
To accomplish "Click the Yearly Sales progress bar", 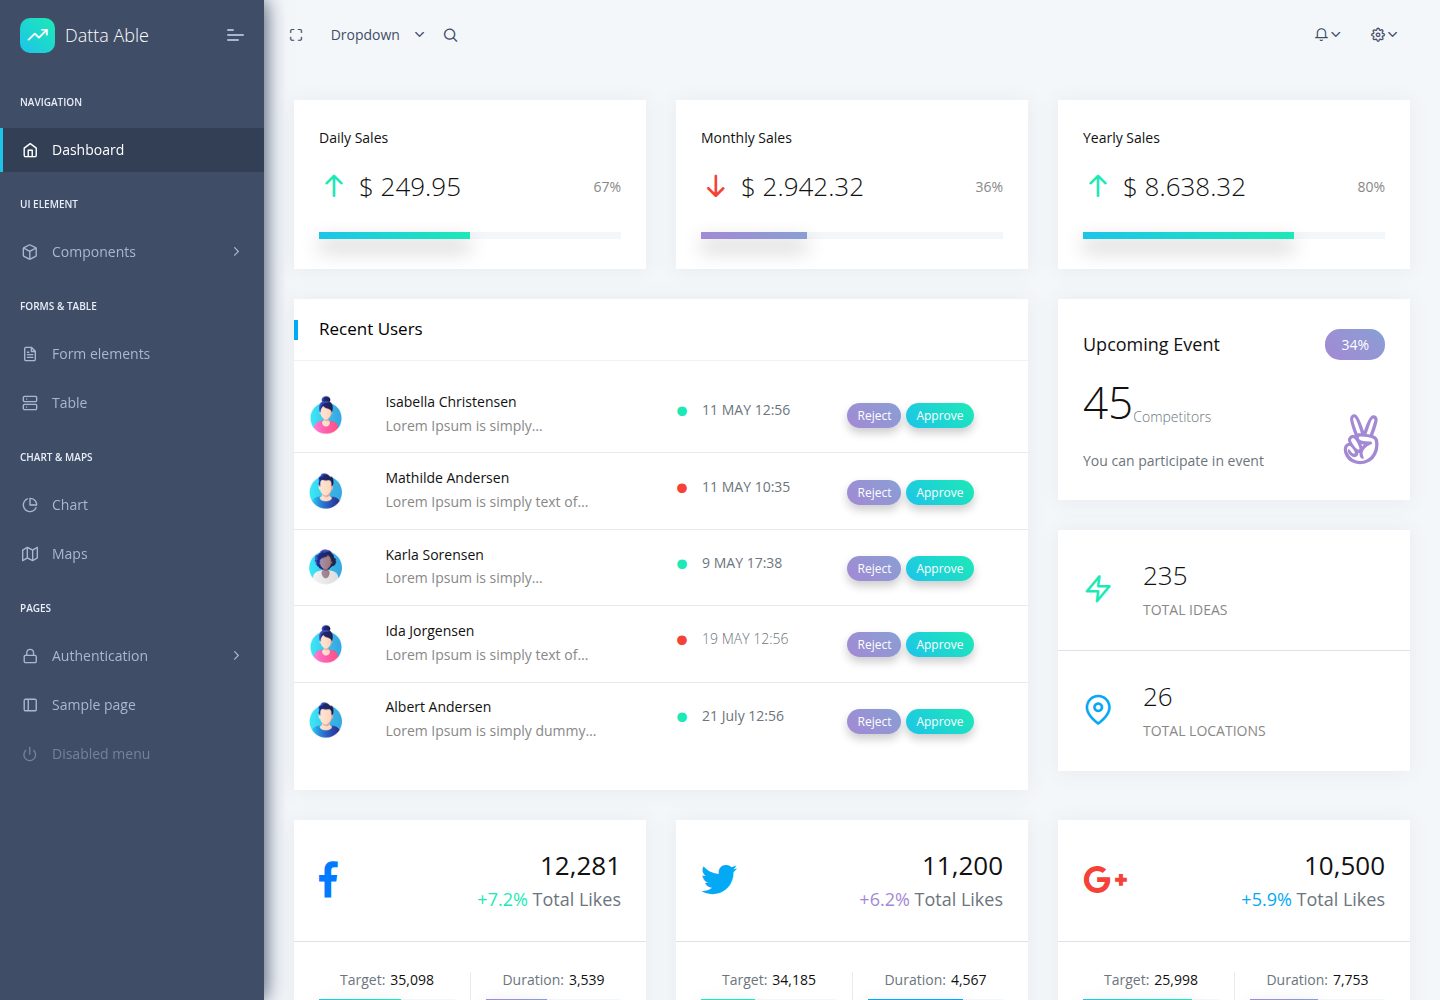I will 1234,236.
